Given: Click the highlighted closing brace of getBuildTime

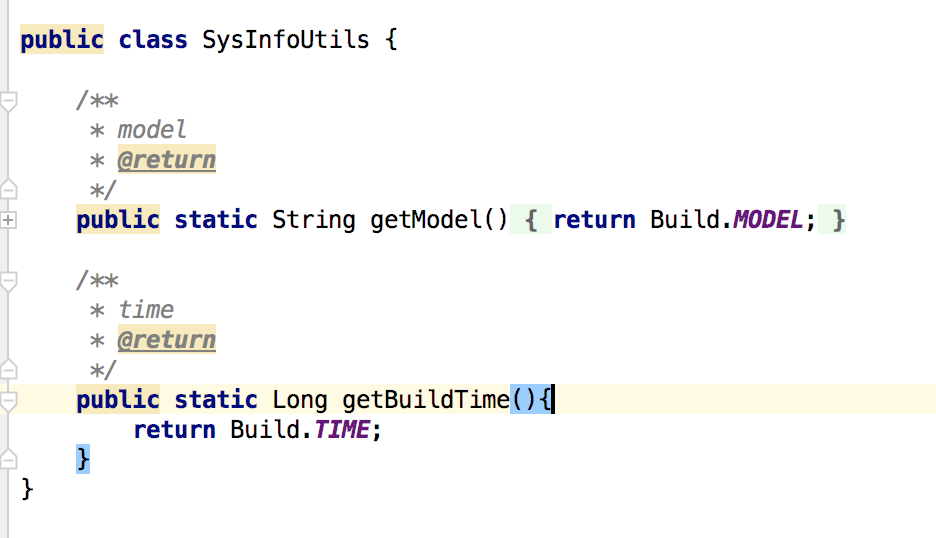Looking at the screenshot, I should pyautogui.click(x=83, y=459).
